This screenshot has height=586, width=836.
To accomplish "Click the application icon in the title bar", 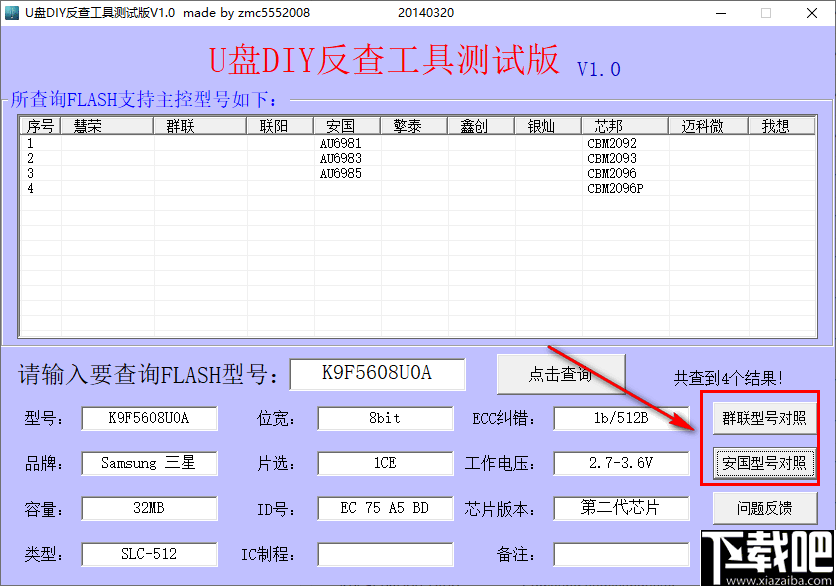I will [13, 13].
